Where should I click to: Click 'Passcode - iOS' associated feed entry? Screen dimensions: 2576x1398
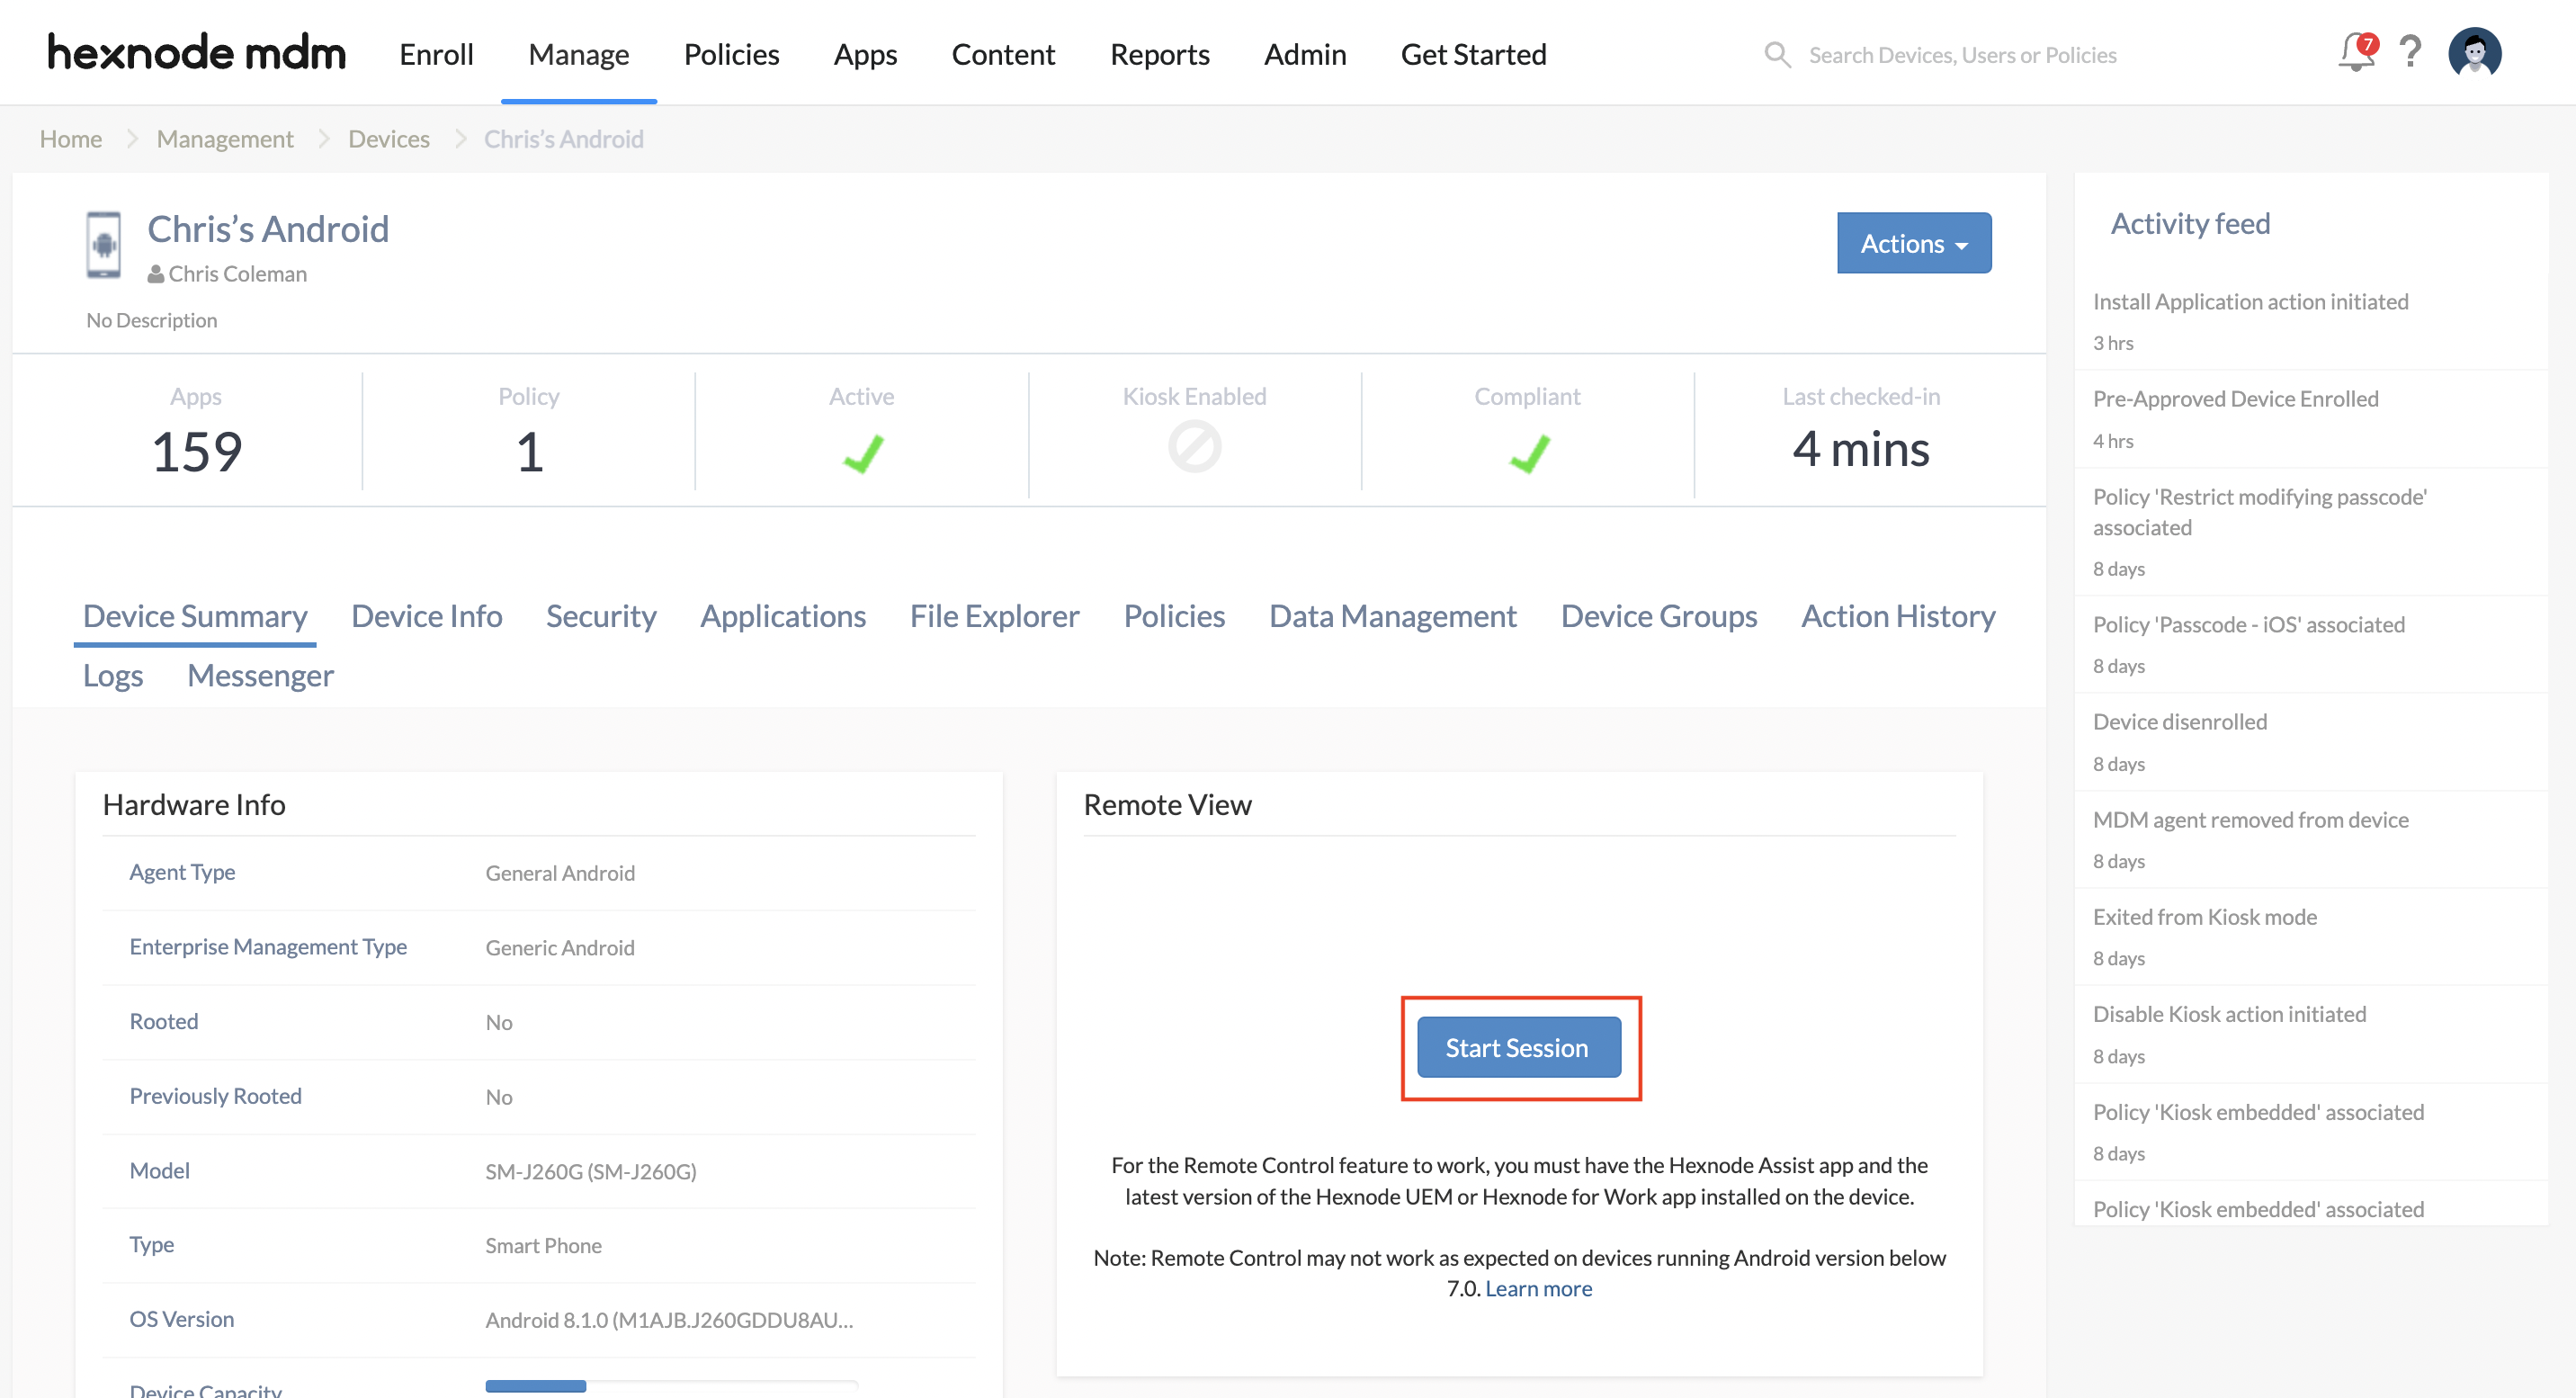2248,625
